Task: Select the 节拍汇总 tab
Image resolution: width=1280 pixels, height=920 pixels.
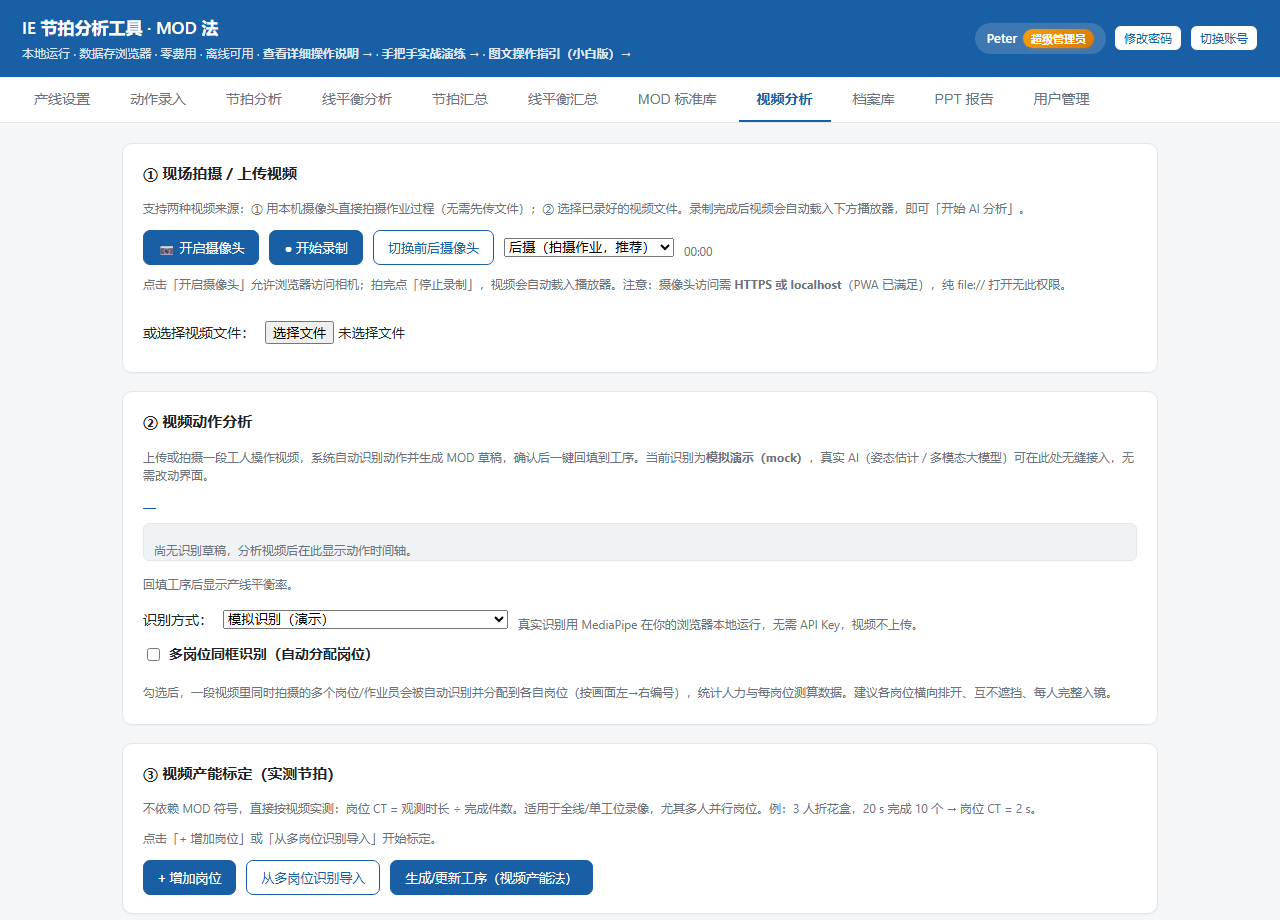Action: click(460, 99)
